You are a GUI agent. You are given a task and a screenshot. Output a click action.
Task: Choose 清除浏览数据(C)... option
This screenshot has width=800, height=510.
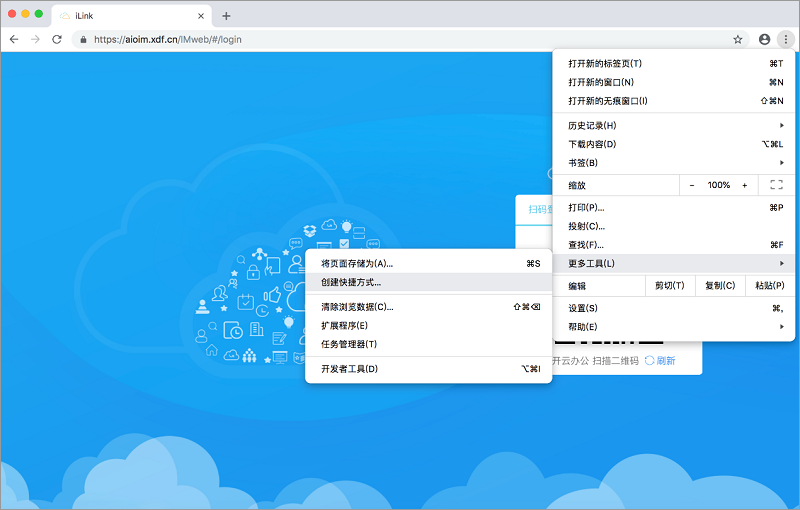click(357, 307)
